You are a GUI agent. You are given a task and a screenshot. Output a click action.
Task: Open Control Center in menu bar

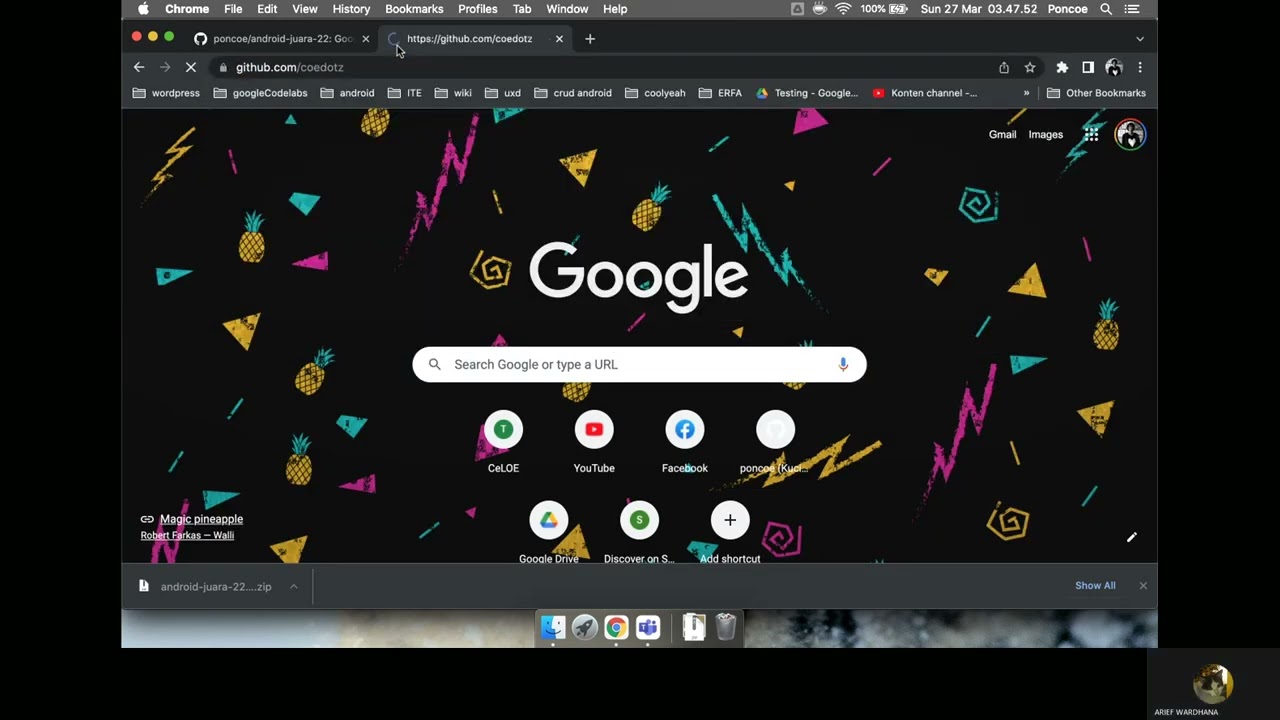pos(1132,9)
